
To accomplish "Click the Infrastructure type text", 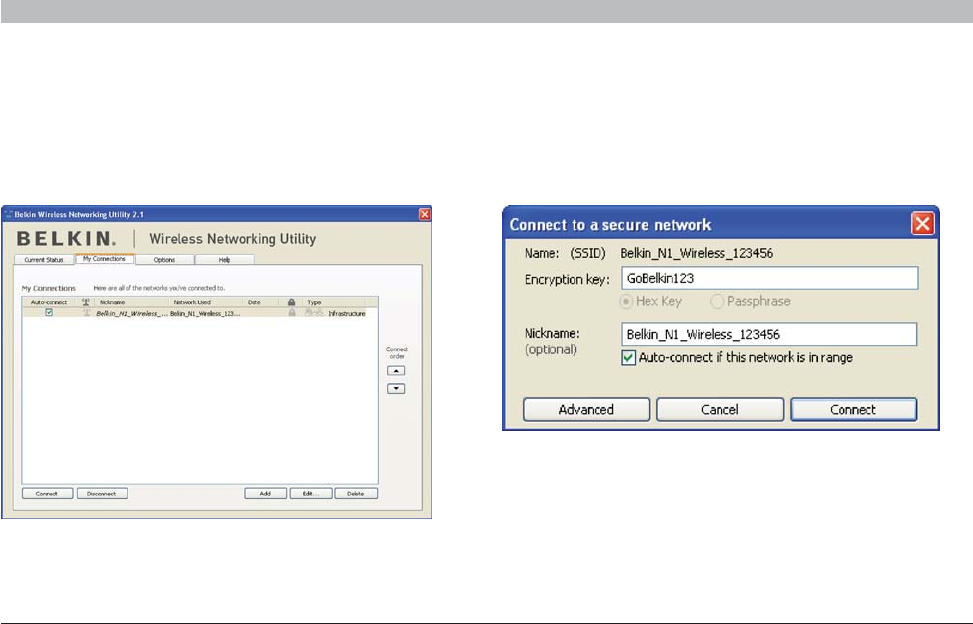I will click(347, 313).
